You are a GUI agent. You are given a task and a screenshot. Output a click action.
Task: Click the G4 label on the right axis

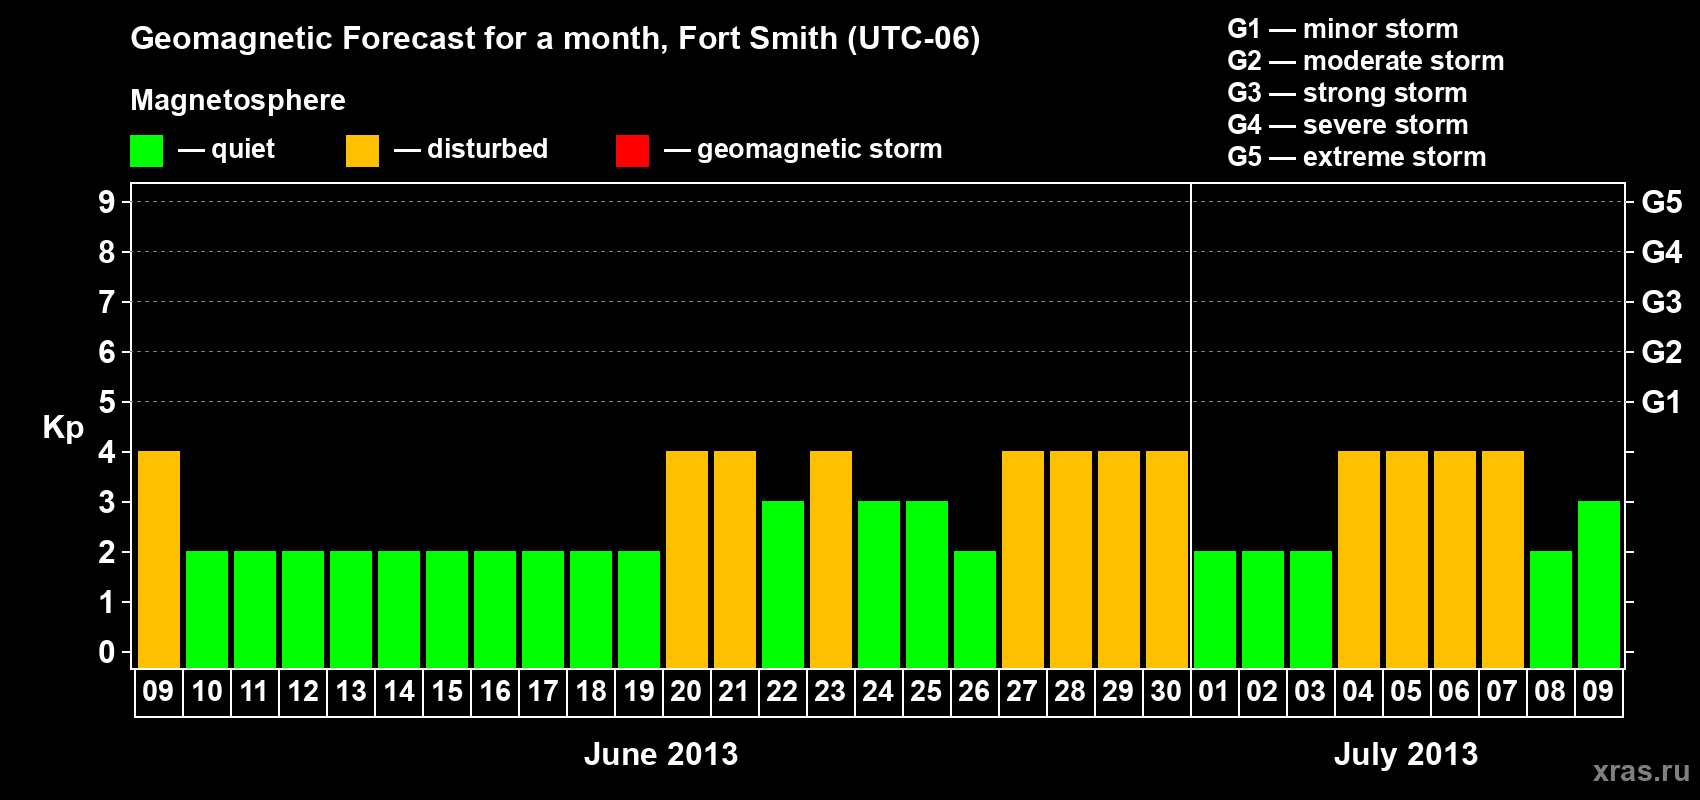click(1662, 252)
